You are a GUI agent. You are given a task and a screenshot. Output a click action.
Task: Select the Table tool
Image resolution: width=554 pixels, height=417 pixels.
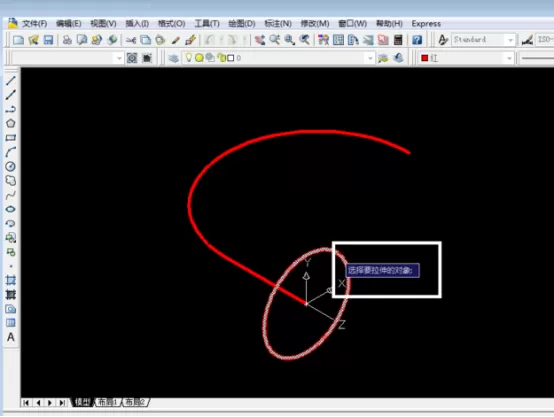pyautogui.click(x=11, y=323)
